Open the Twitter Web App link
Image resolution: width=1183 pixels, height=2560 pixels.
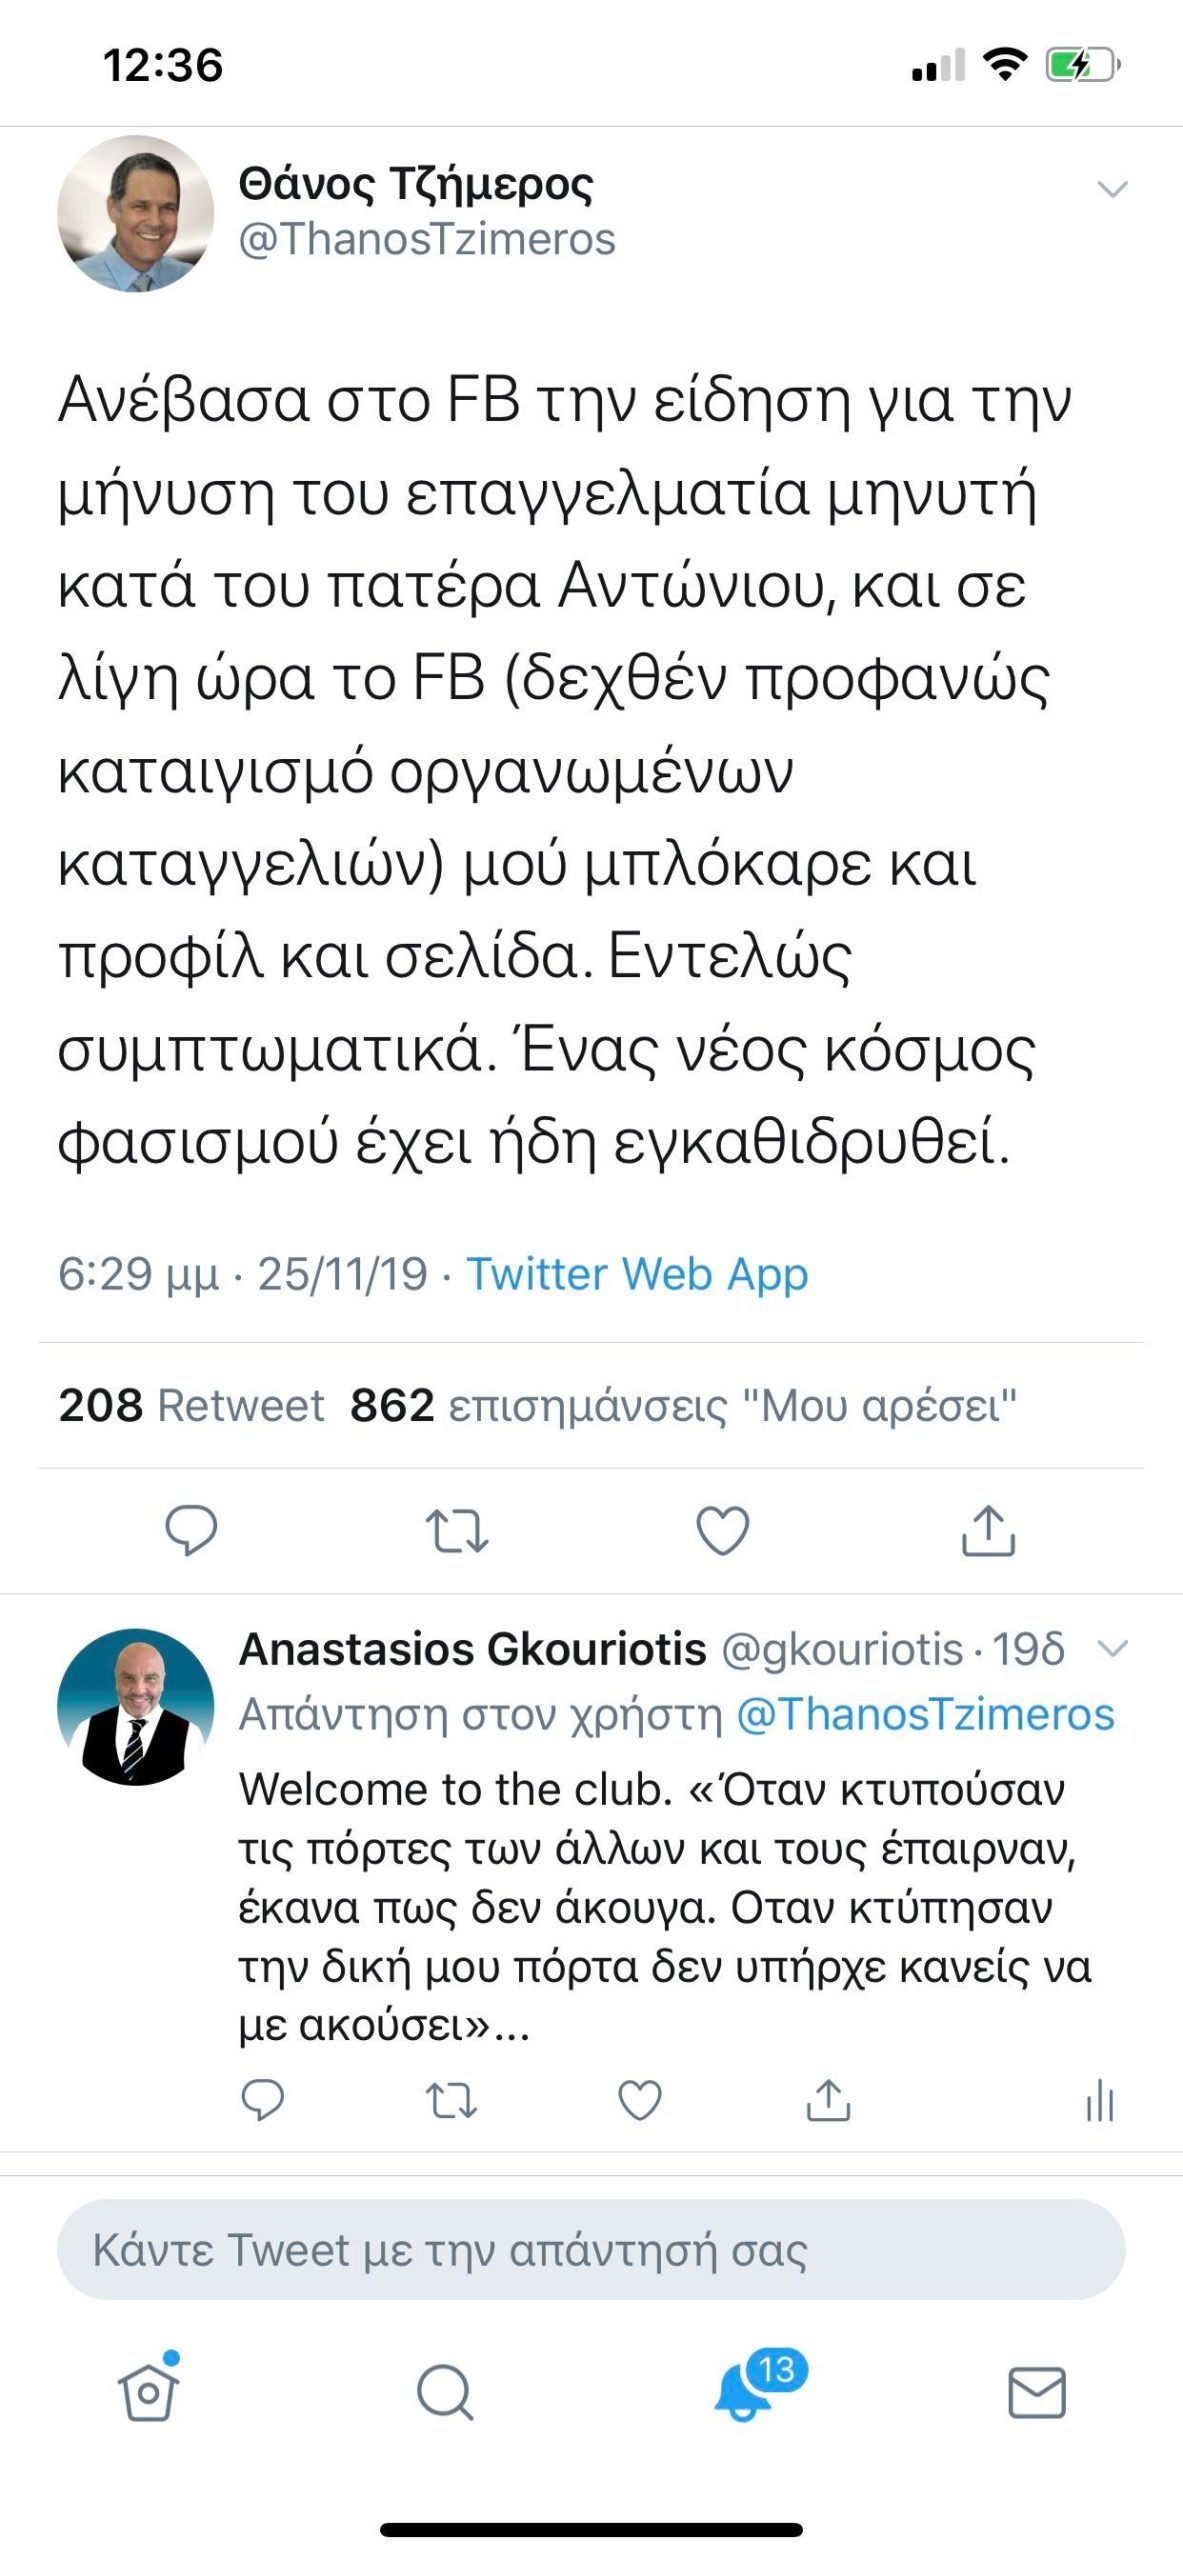point(637,1274)
